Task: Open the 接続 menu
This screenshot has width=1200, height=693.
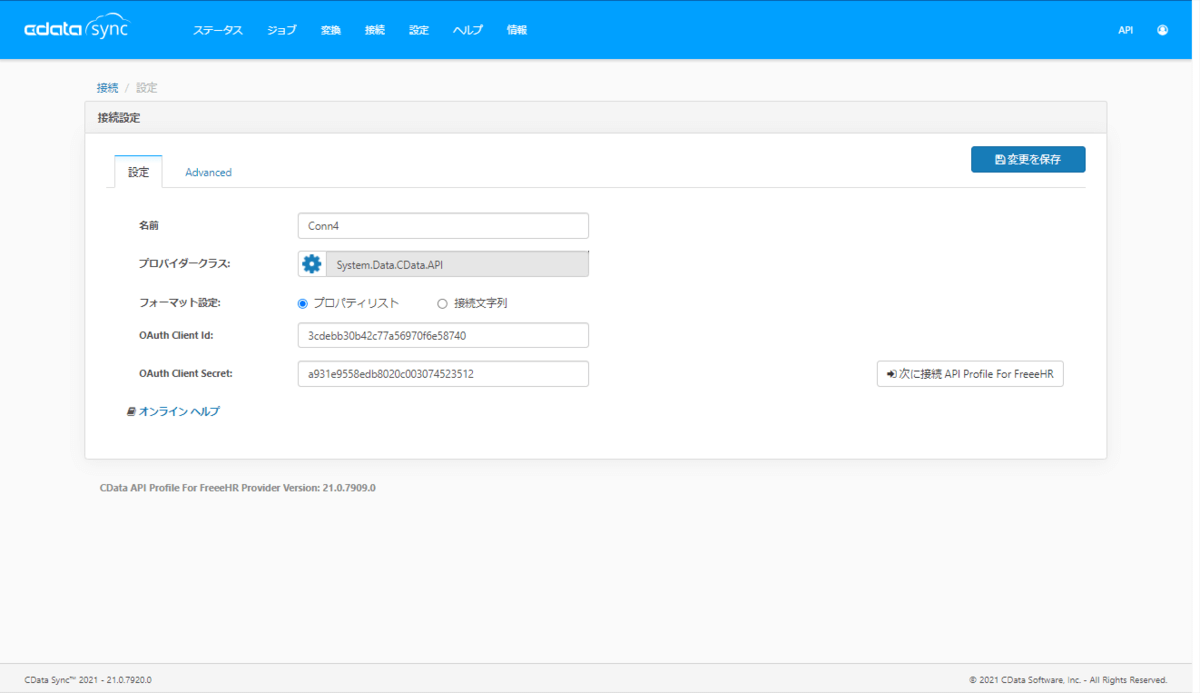Action: coord(375,30)
